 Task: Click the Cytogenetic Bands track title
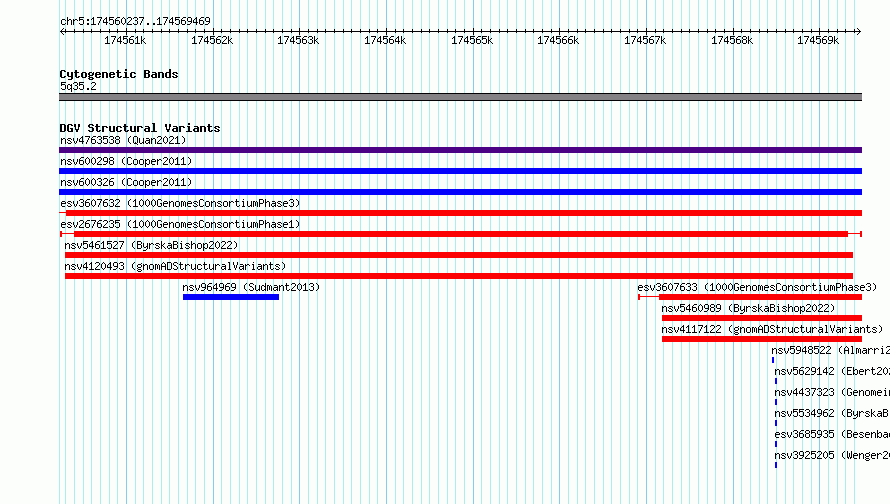pyautogui.click(x=119, y=74)
